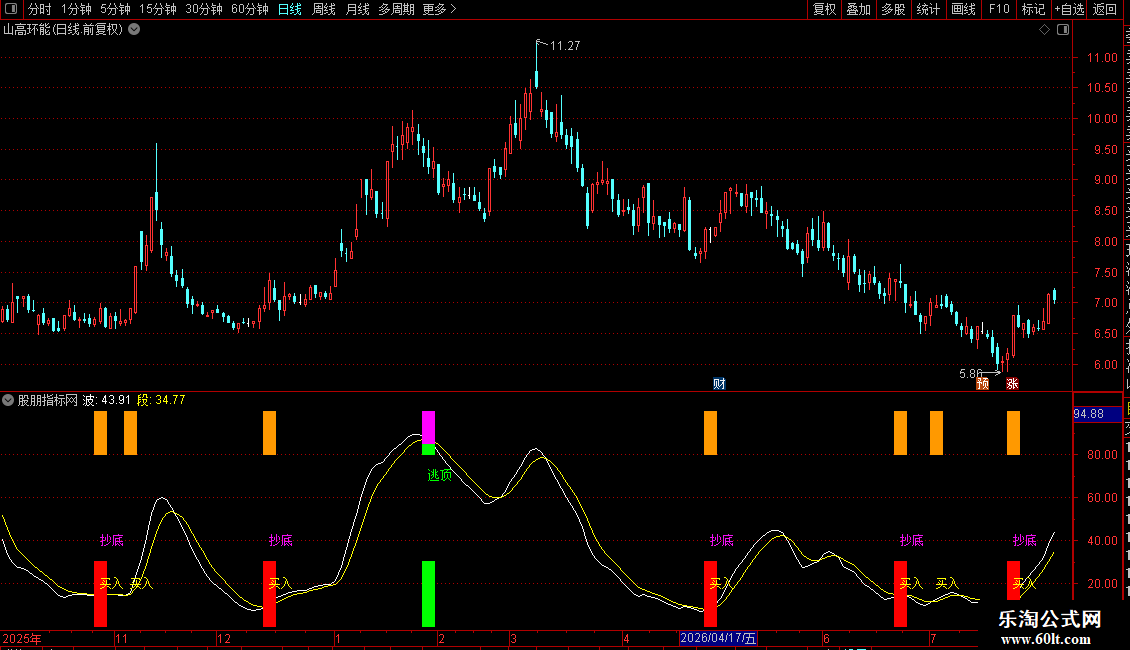Viewport: 1130px width, 650px height.
Task: Open the 多周期 multi-period view
Action: [396, 9]
